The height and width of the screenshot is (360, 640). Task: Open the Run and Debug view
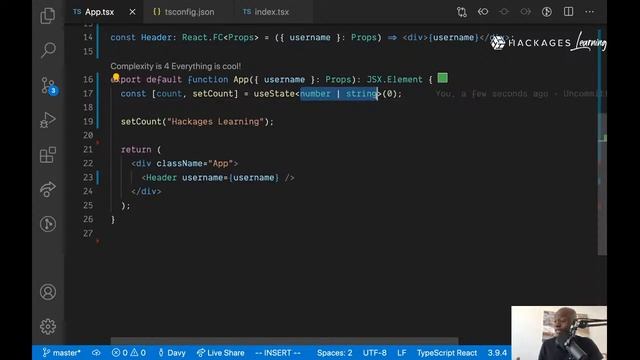(x=48, y=120)
